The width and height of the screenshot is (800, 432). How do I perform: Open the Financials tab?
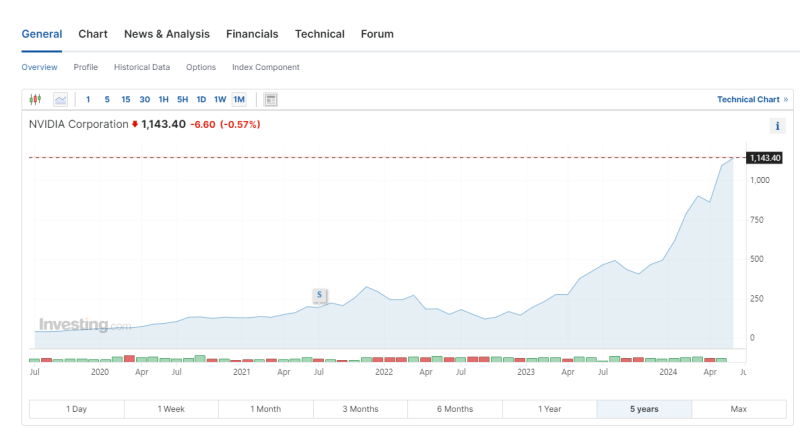tap(252, 34)
